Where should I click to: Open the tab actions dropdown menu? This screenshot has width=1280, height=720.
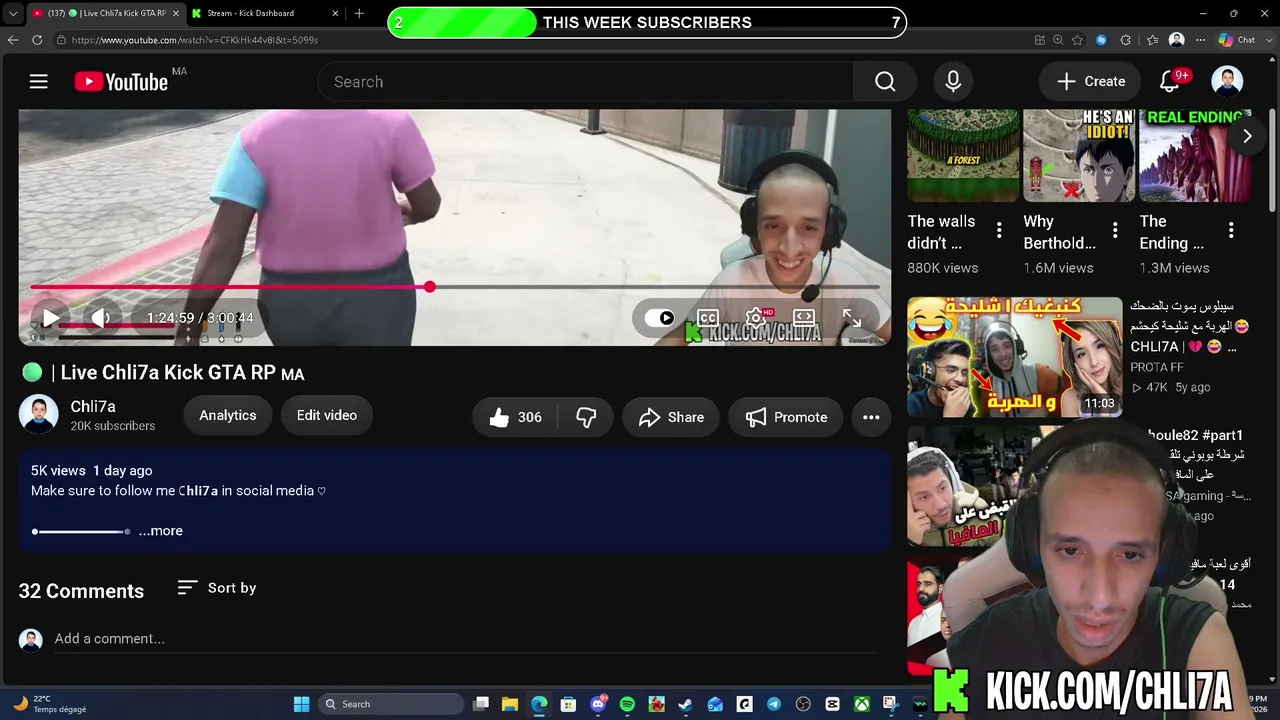pos(12,13)
